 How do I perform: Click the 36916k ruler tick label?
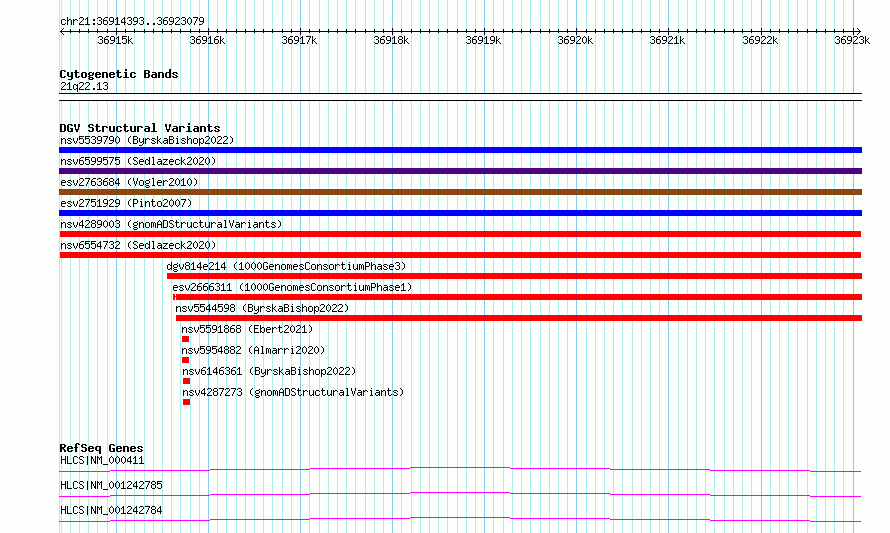click(207, 40)
